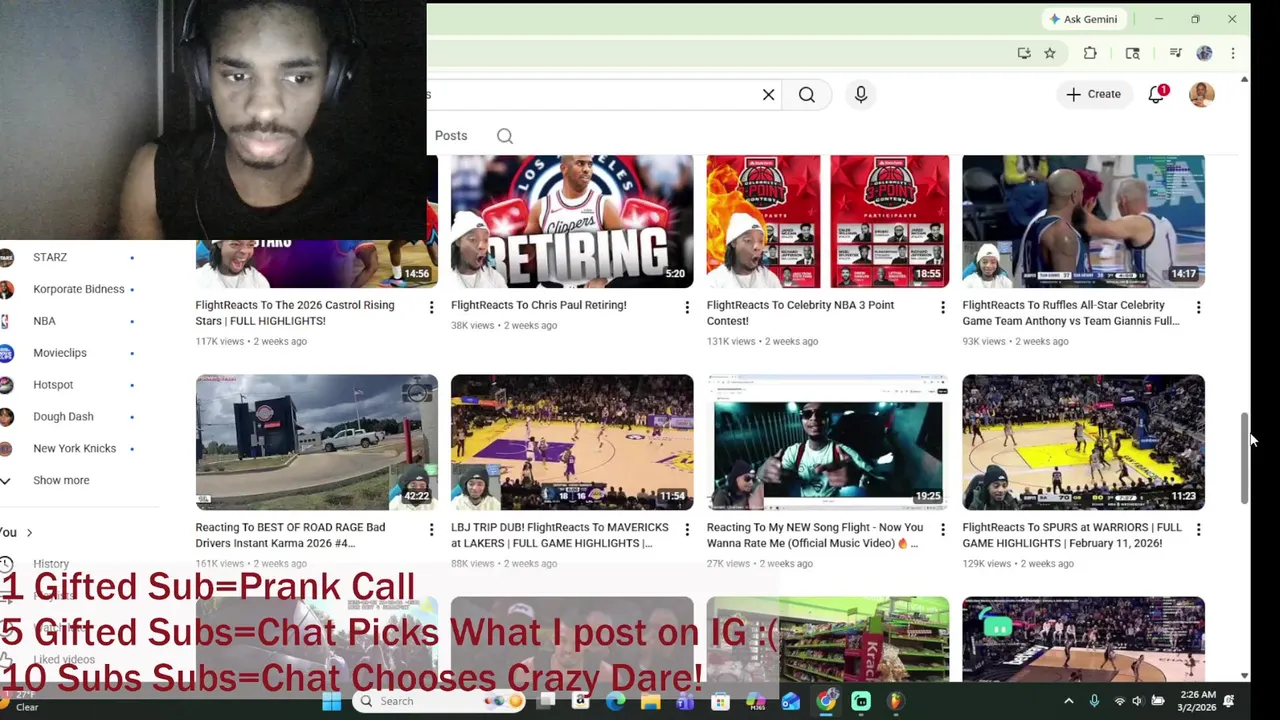Open Outlook from the taskbar
Viewport: 1280px width, 720px height.
pyautogui.click(x=791, y=701)
